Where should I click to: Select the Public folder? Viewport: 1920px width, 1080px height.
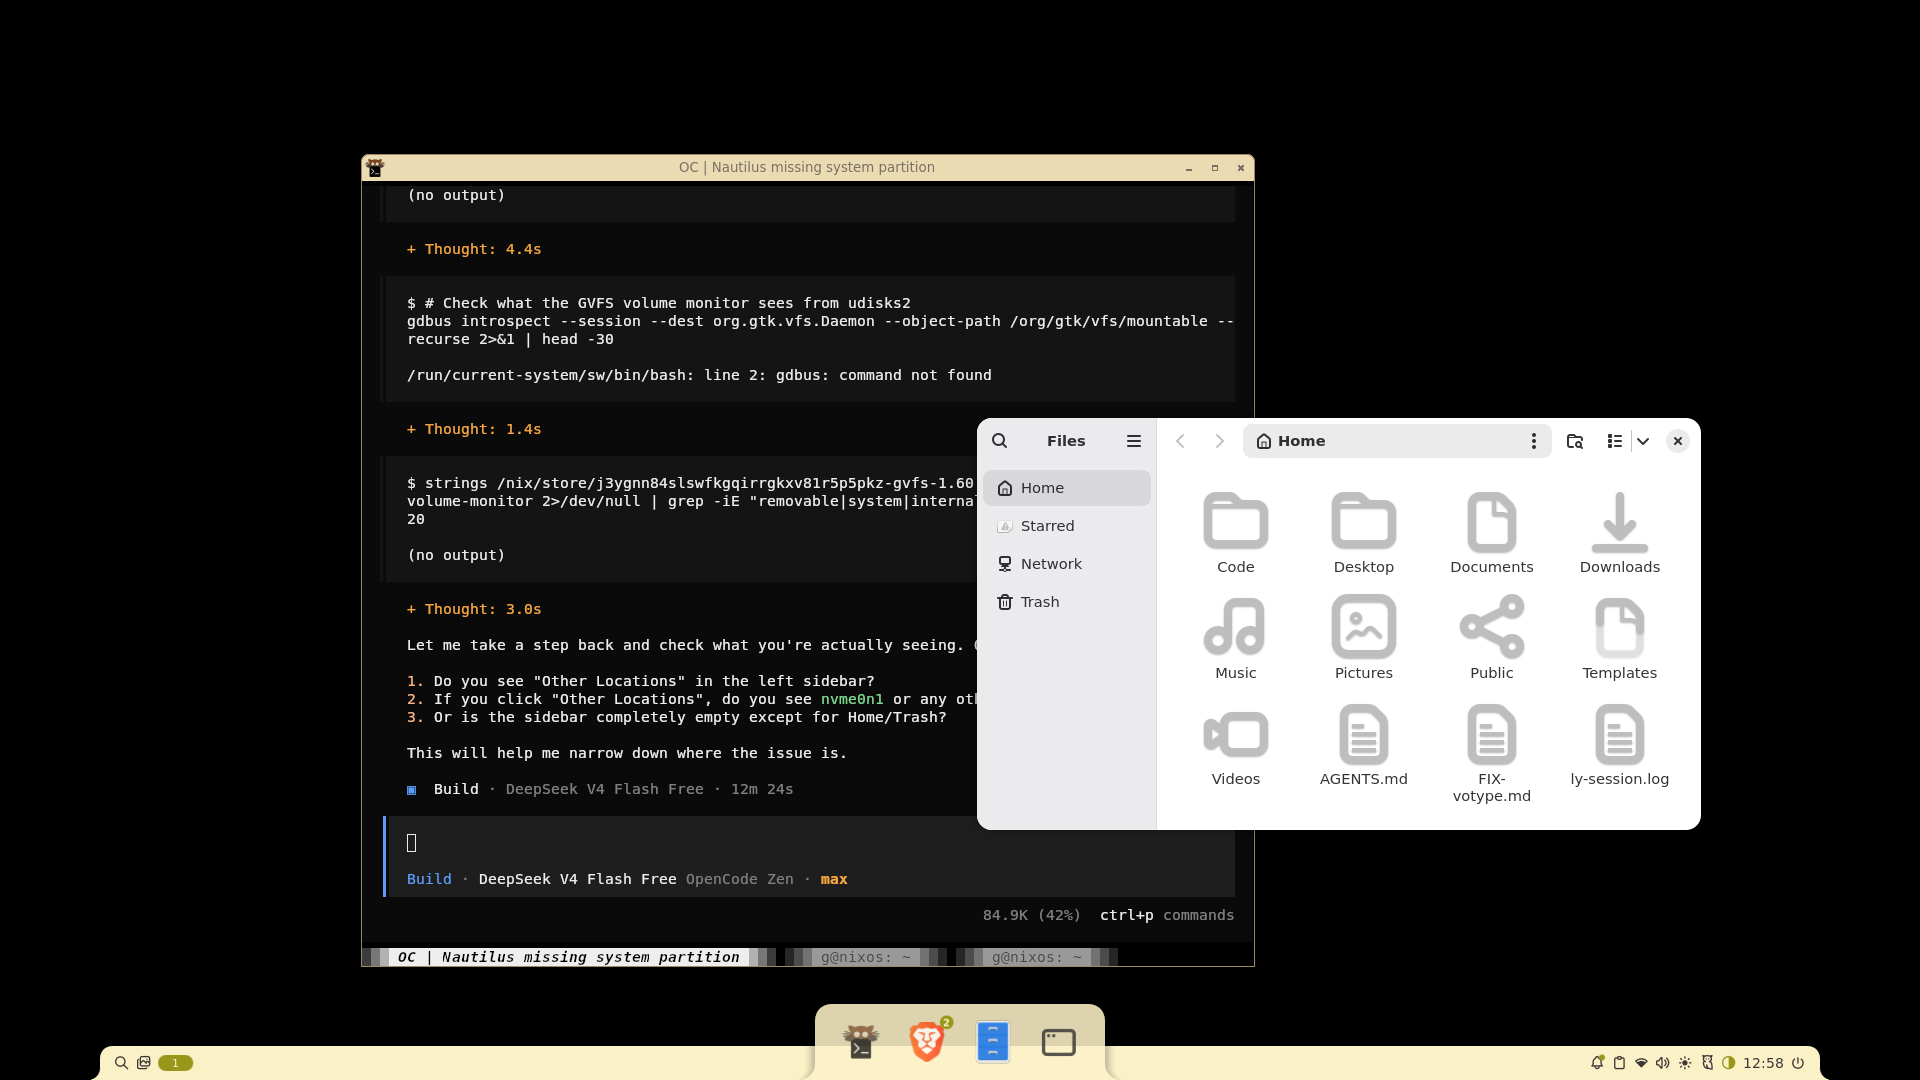click(x=1491, y=638)
